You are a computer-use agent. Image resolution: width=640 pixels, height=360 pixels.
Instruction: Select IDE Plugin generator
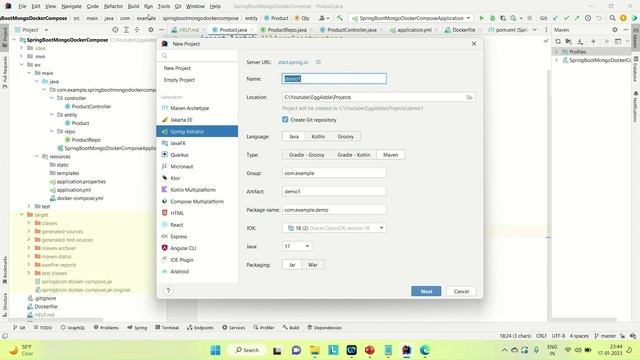click(x=197, y=260)
